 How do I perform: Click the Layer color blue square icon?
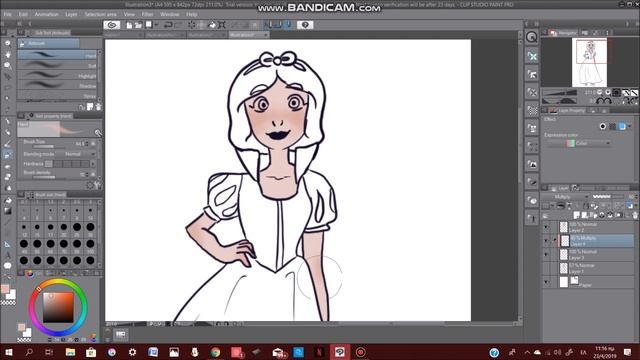[x=622, y=127]
